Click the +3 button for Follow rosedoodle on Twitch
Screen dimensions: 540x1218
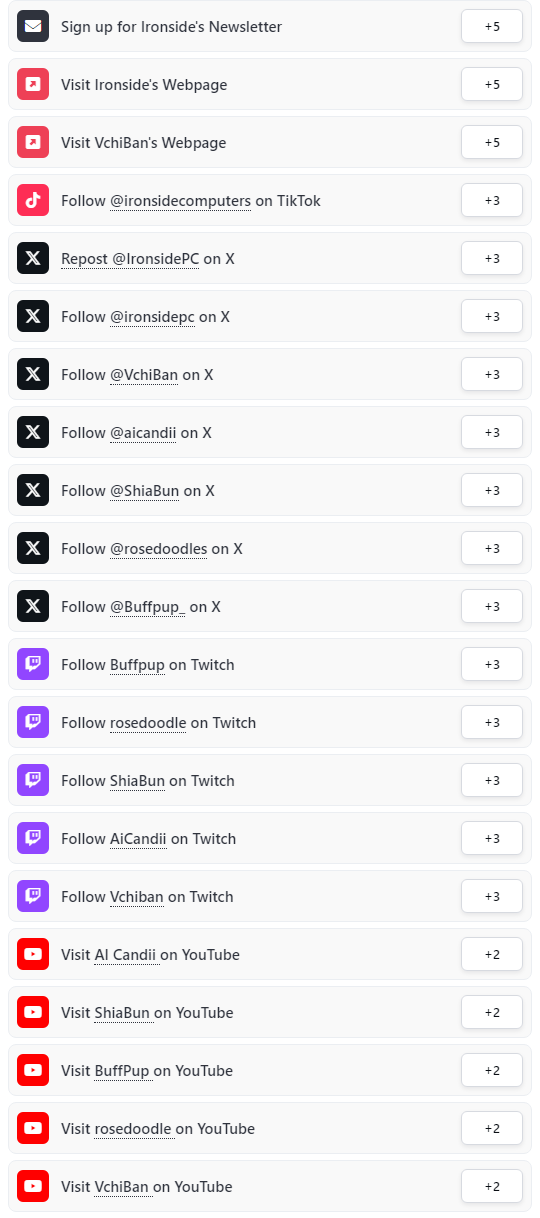[x=492, y=723]
